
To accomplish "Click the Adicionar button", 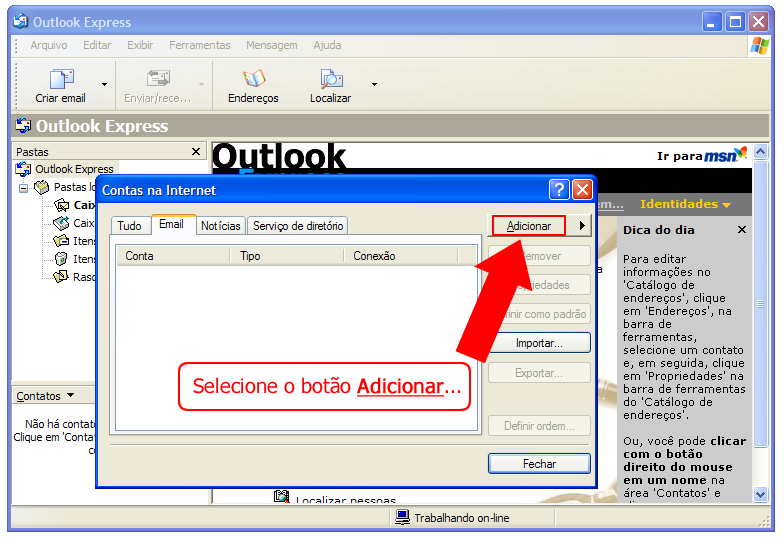I will [x=529, y=226].
